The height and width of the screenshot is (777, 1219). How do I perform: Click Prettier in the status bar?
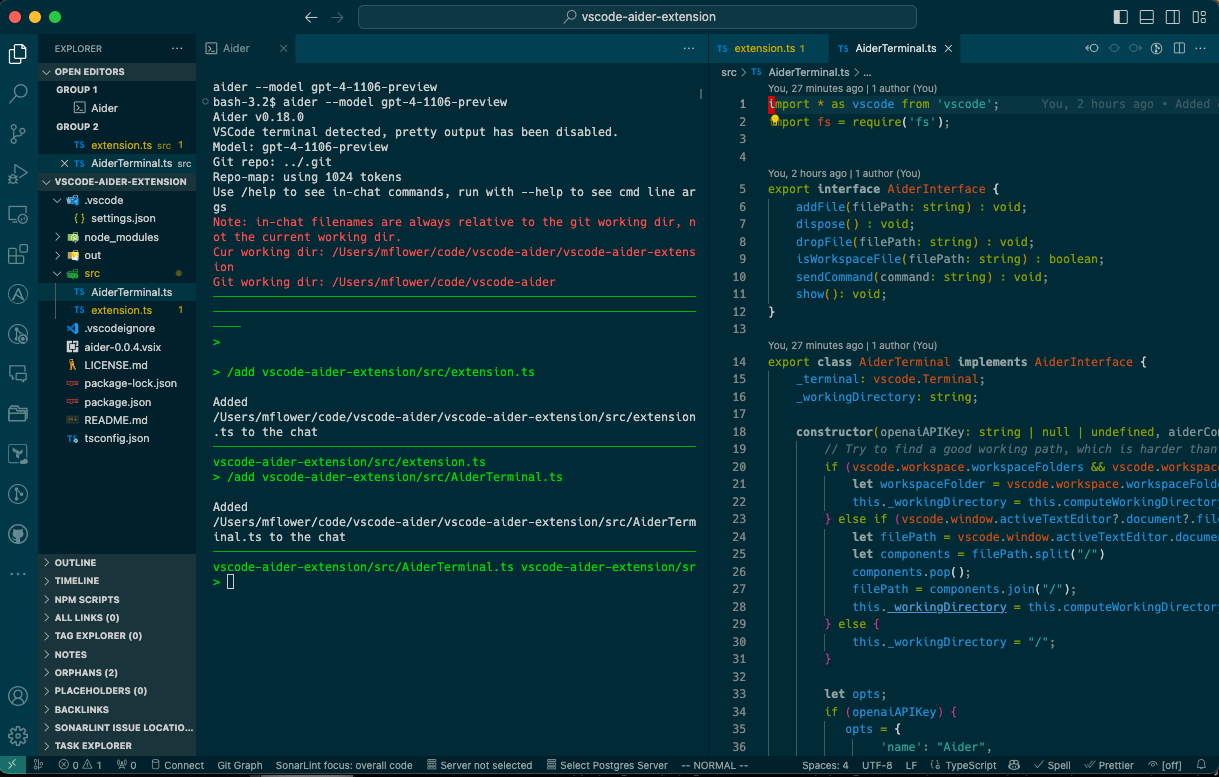(1109, 766)
